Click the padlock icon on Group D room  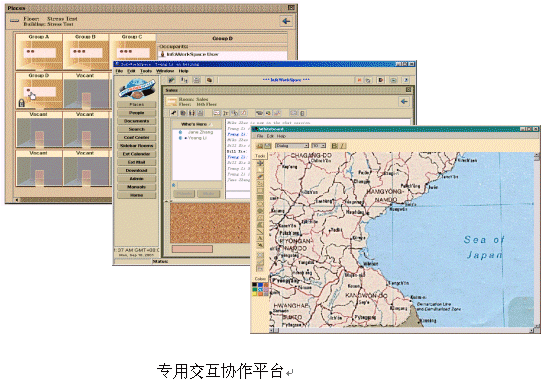click(21, 103)
